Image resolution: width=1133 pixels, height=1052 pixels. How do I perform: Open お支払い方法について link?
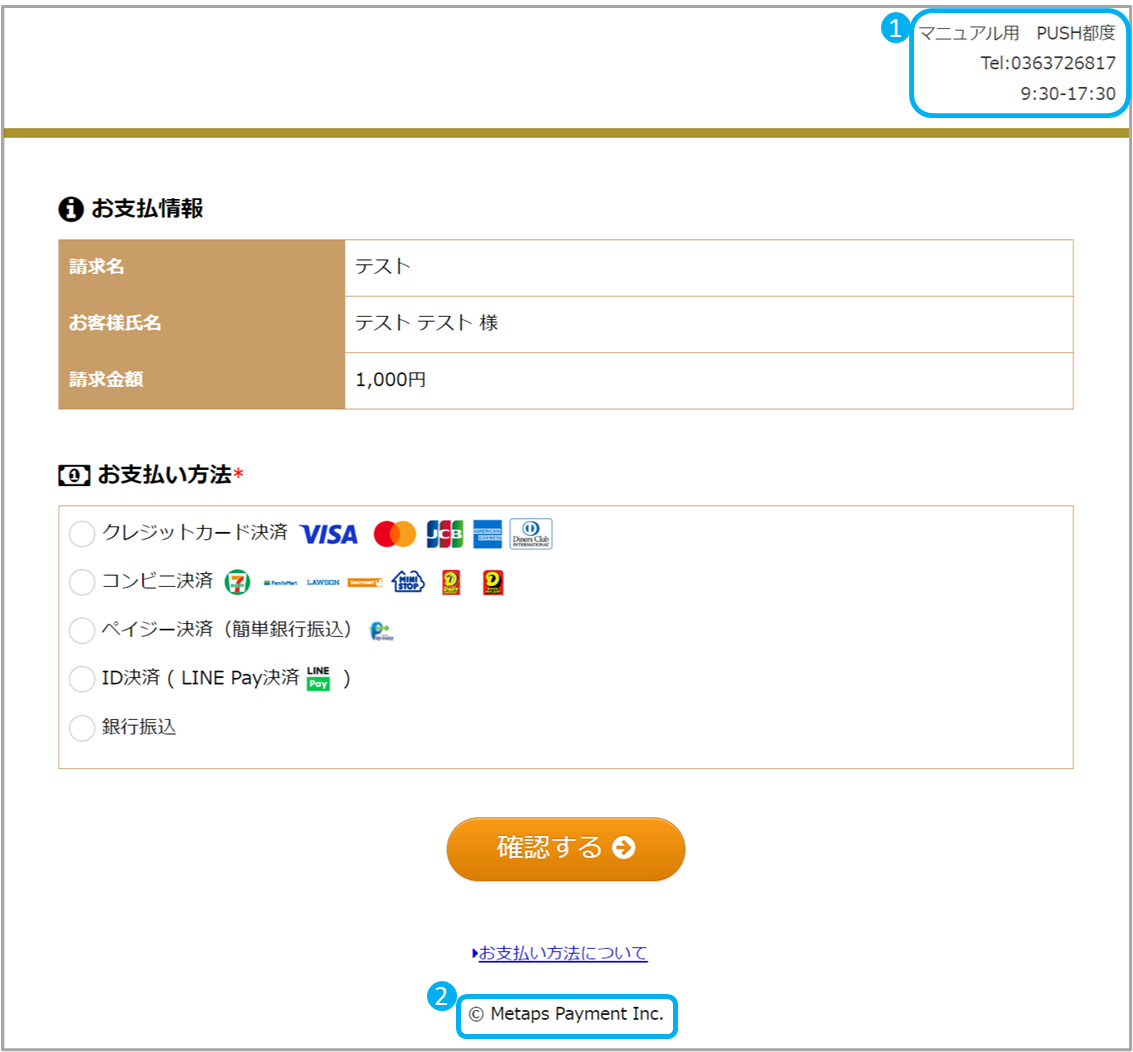tap(562, 953)
